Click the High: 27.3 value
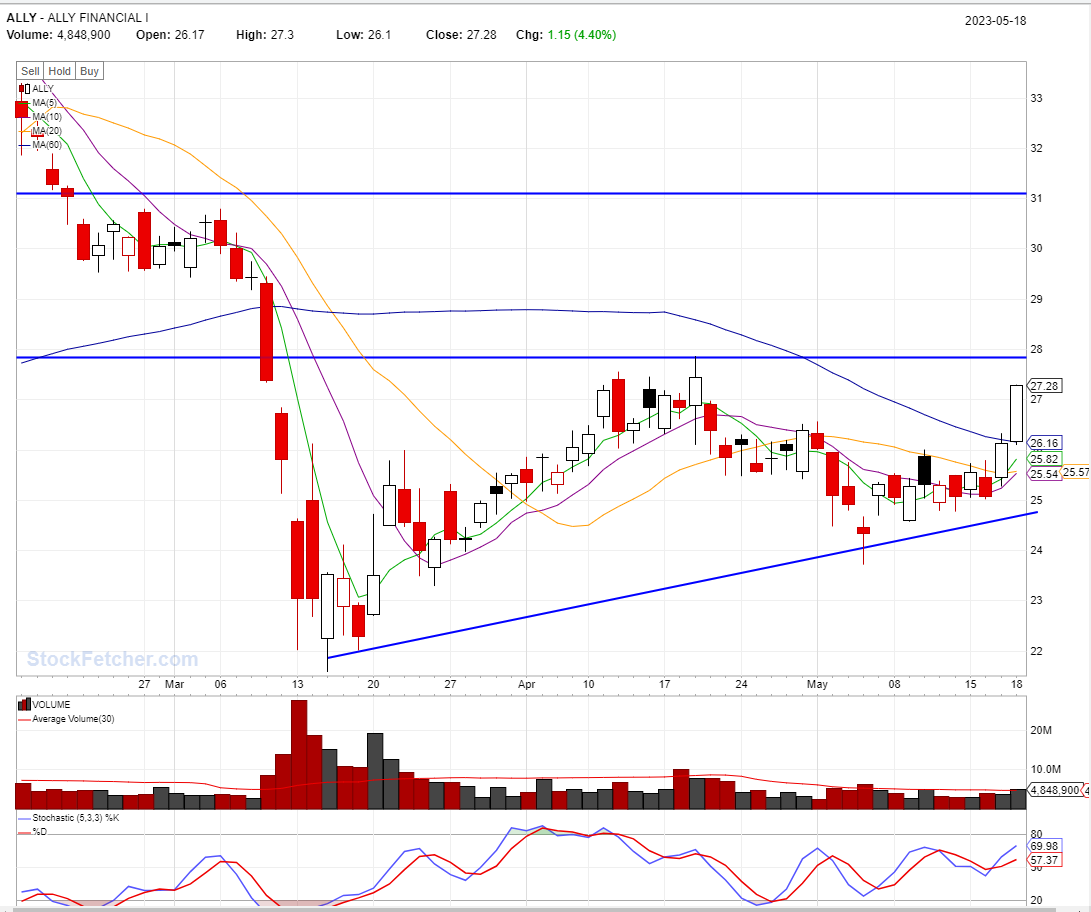The width and height of the screenshot is (1091, 912). tap(265, 35)
